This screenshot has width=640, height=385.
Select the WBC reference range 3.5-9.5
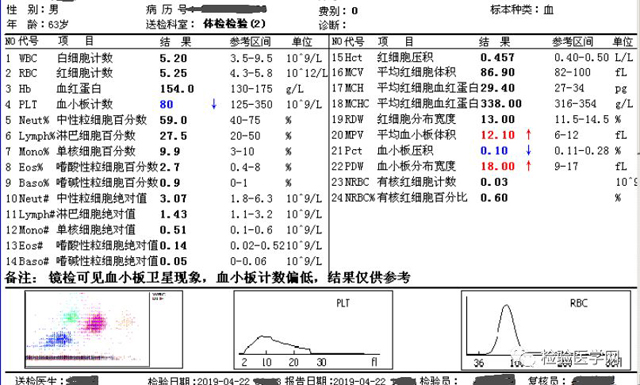[251, 58]
